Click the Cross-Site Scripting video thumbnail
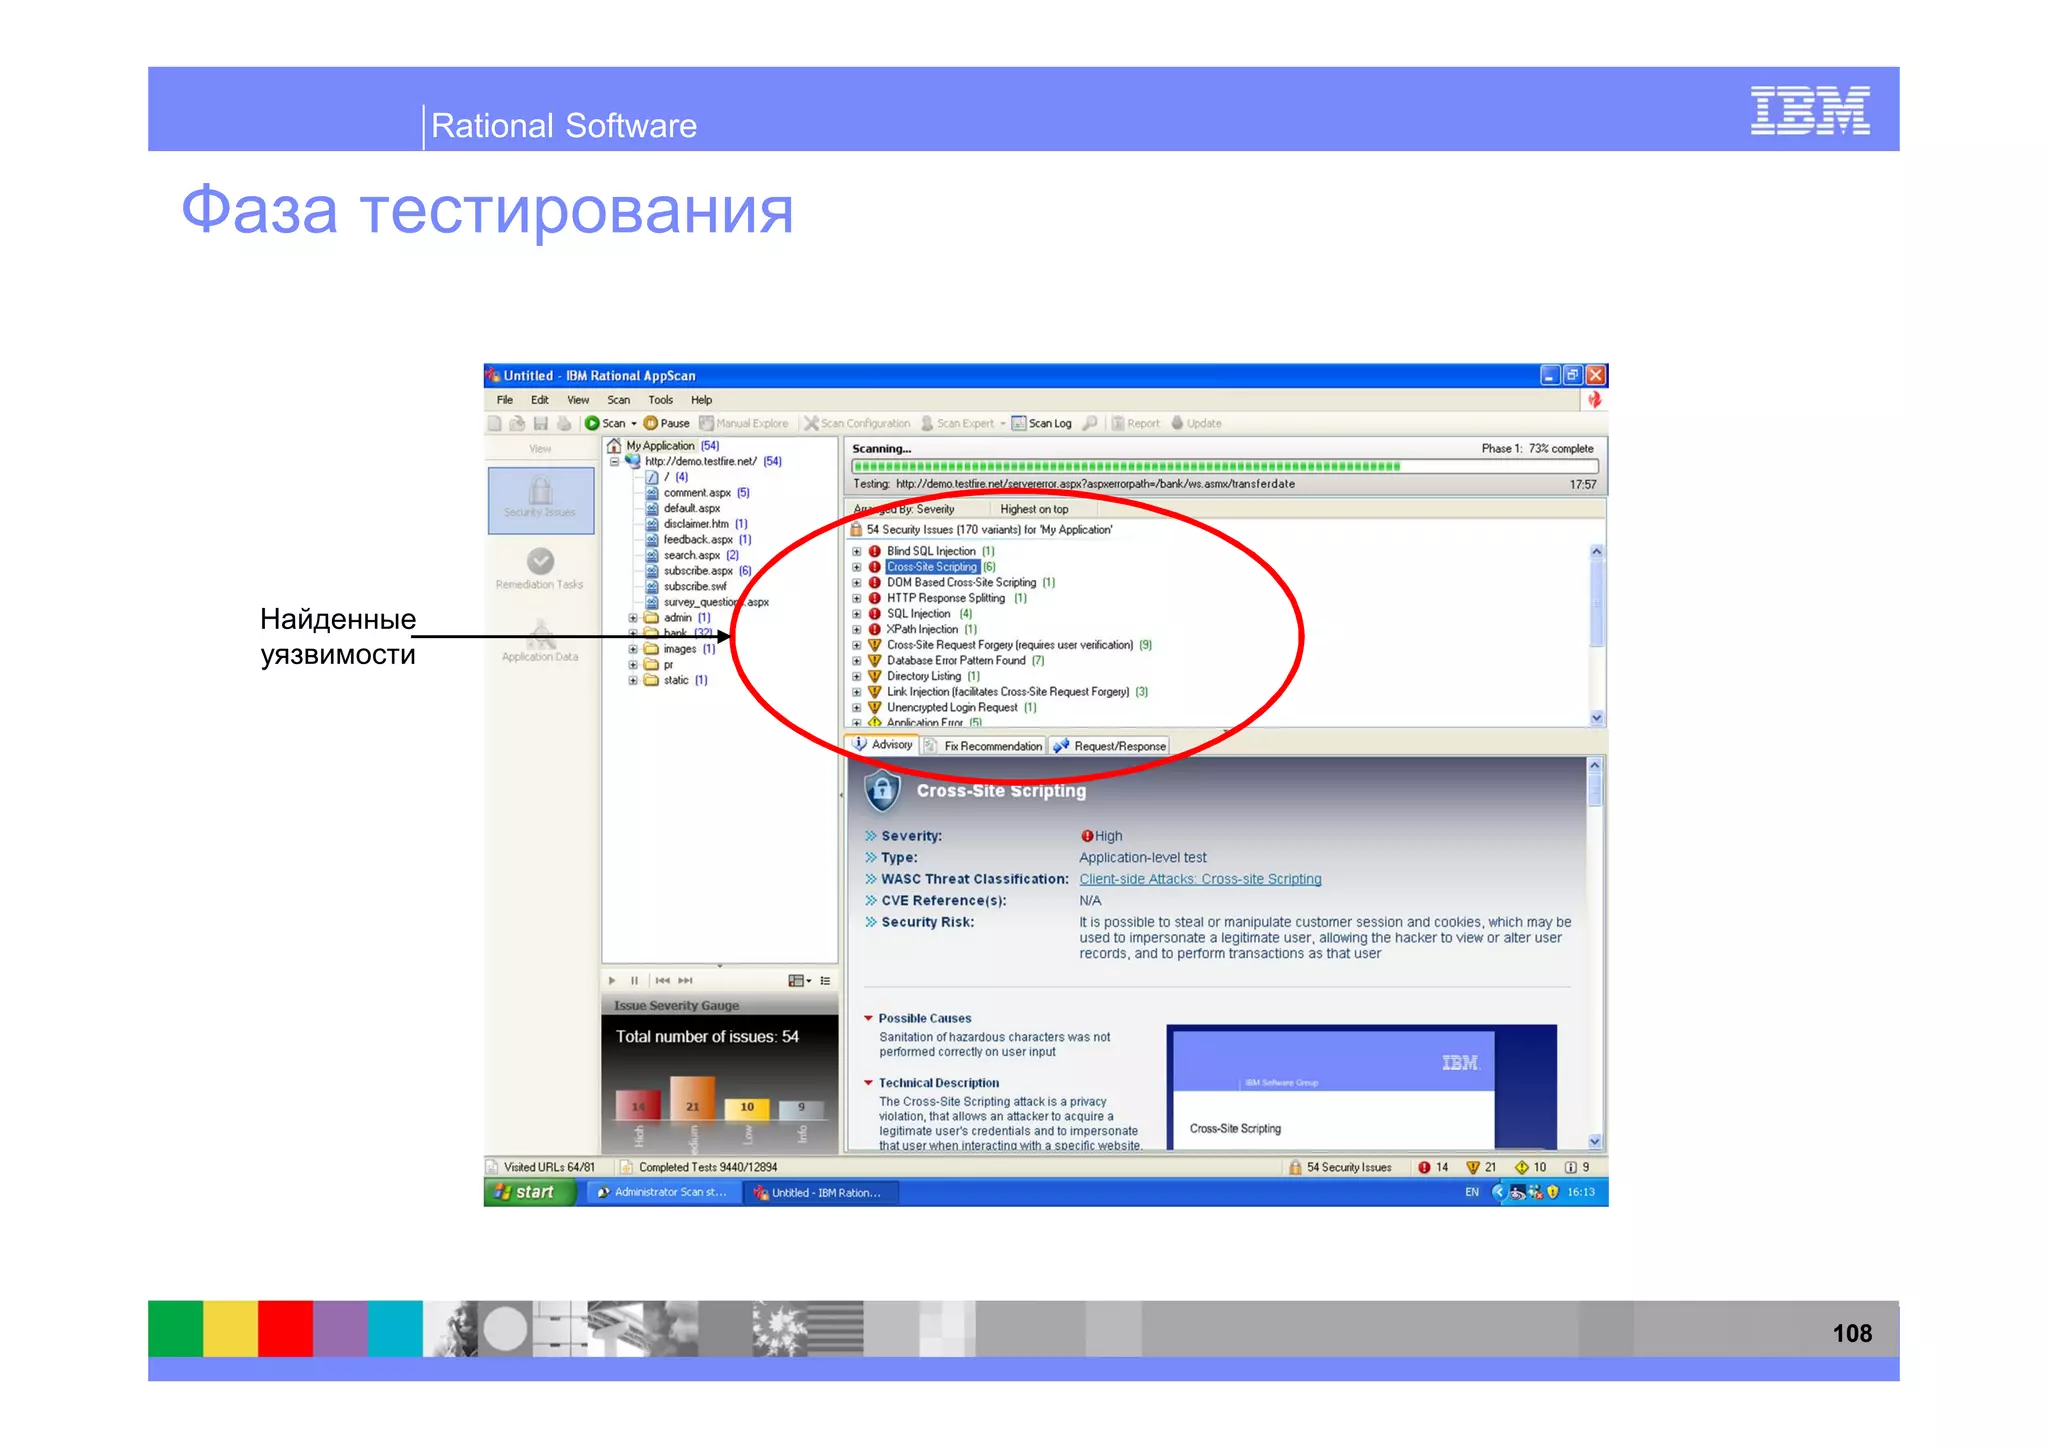 tap(1361, 1087)
